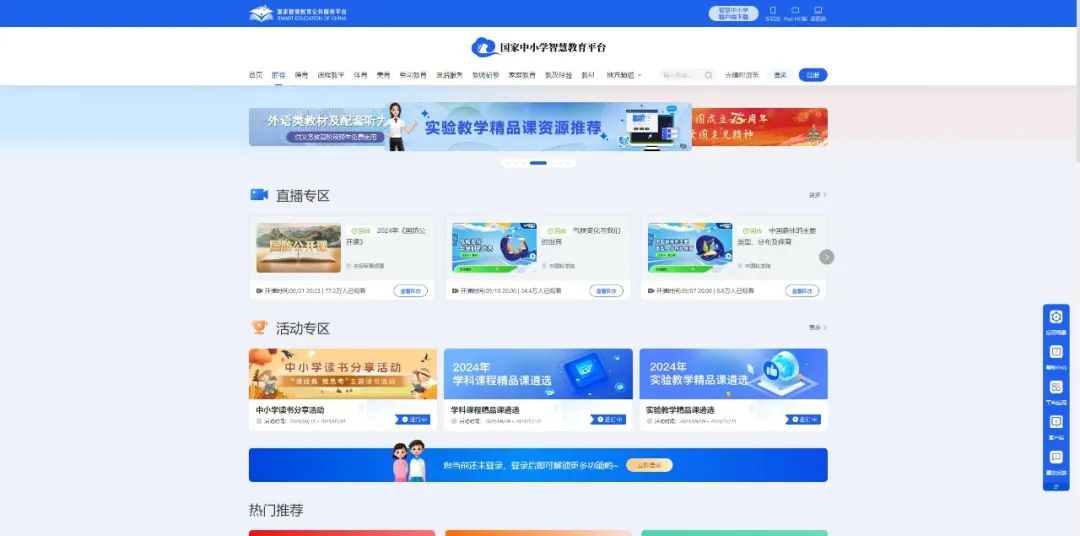Open the 教材 navigation item
The height and width of the screenshot is (536, 1080).
(588, 75)
